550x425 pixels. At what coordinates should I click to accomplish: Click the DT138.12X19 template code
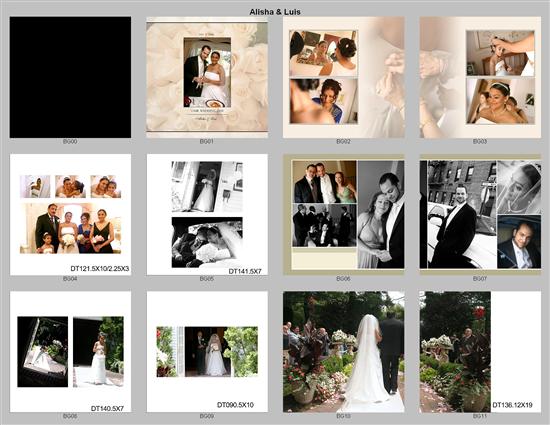512,405
